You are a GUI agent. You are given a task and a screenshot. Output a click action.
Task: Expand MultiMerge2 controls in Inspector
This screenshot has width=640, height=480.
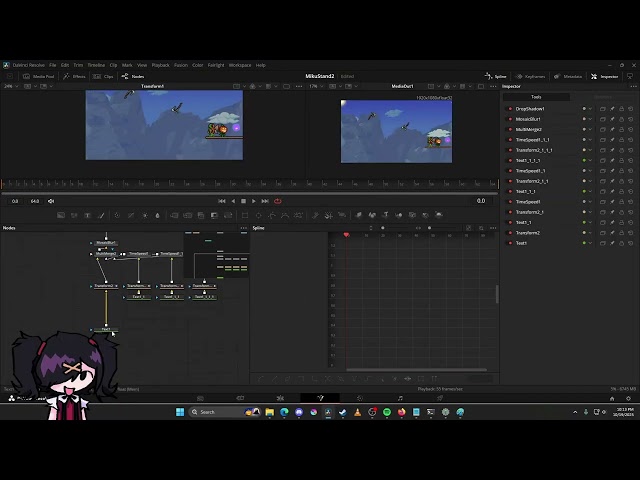point(590,129)
